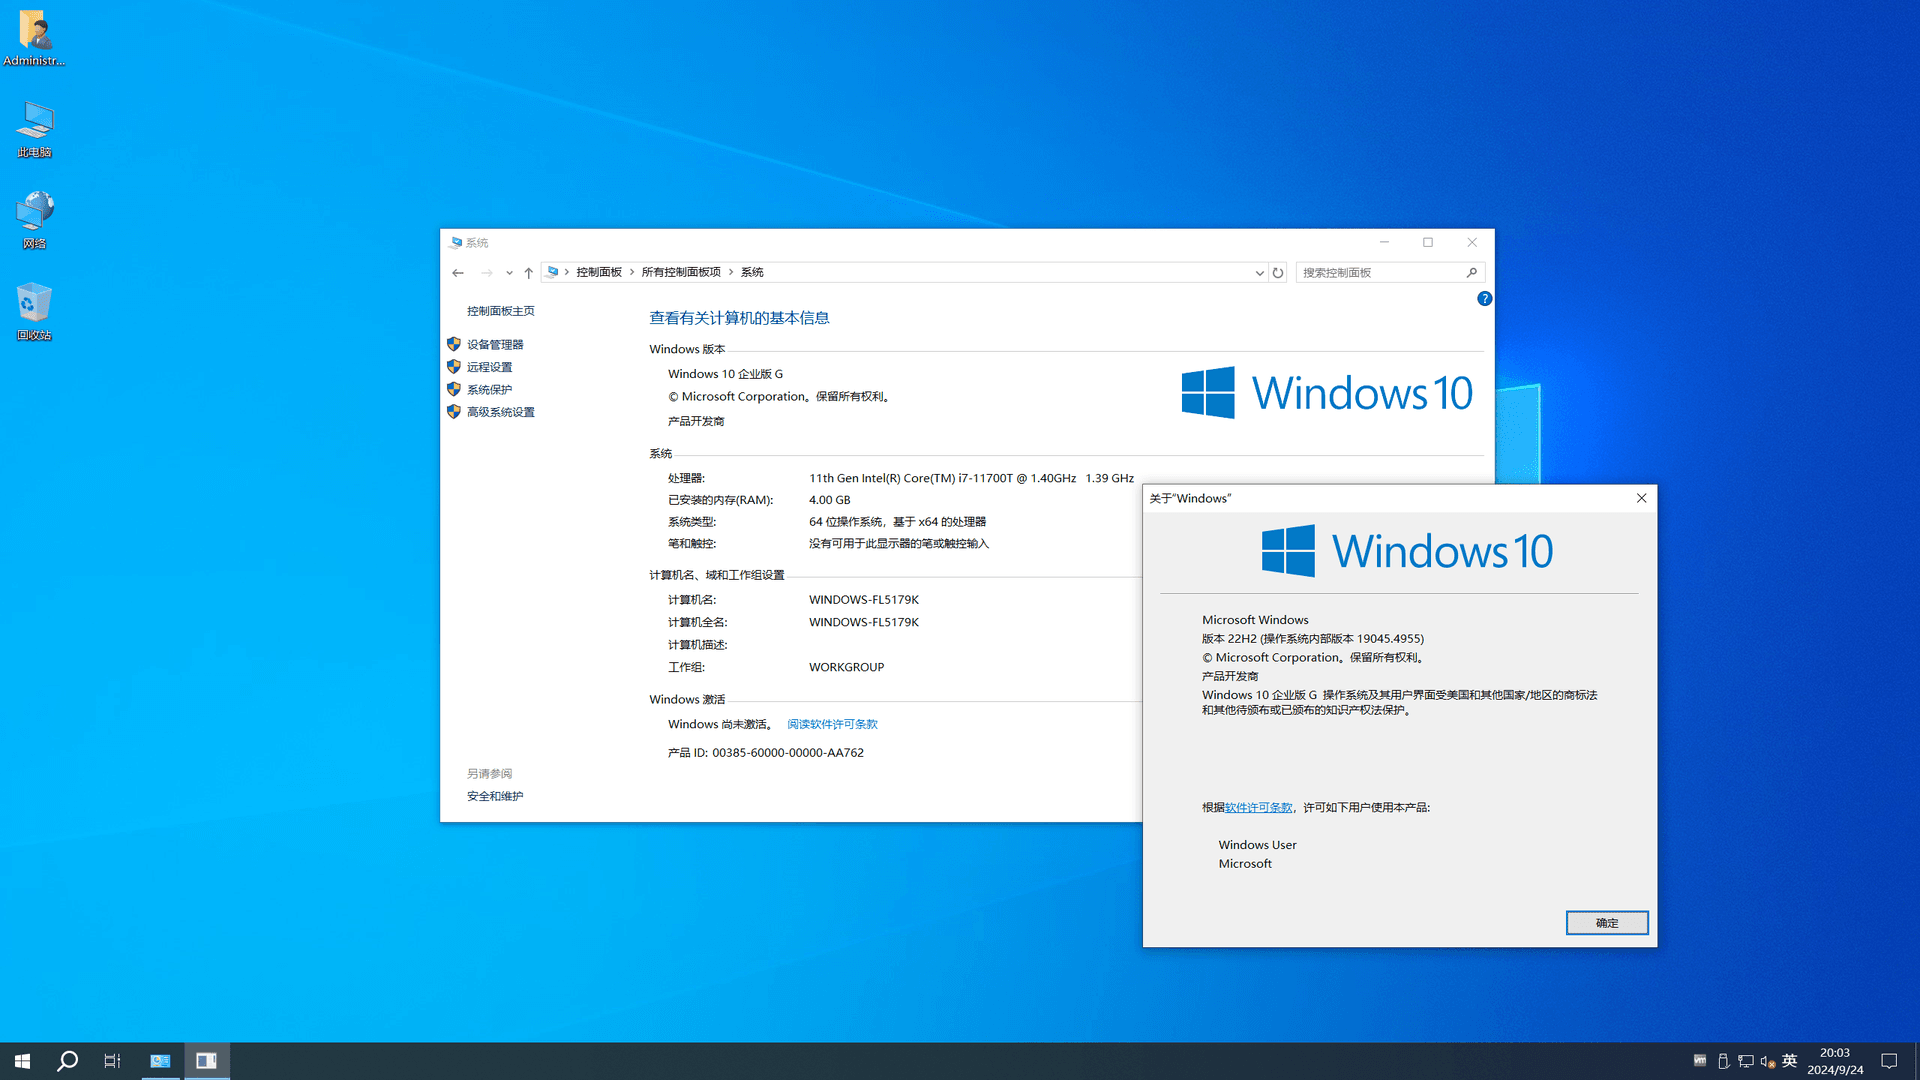Click Windows User licensee text
This screenshot has width=1920, height=1080.
1257,845
